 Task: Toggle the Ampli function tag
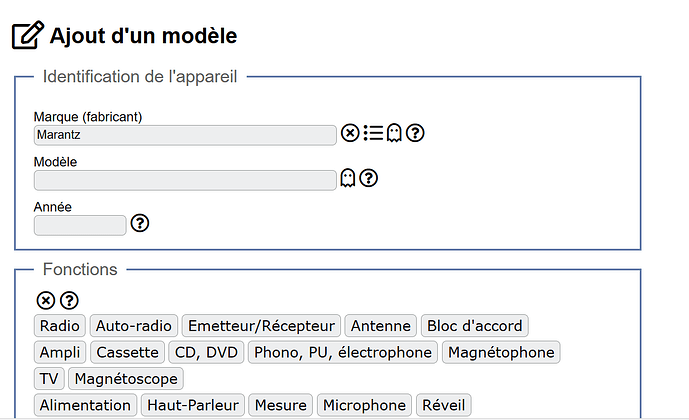click(x=60, y=352)
